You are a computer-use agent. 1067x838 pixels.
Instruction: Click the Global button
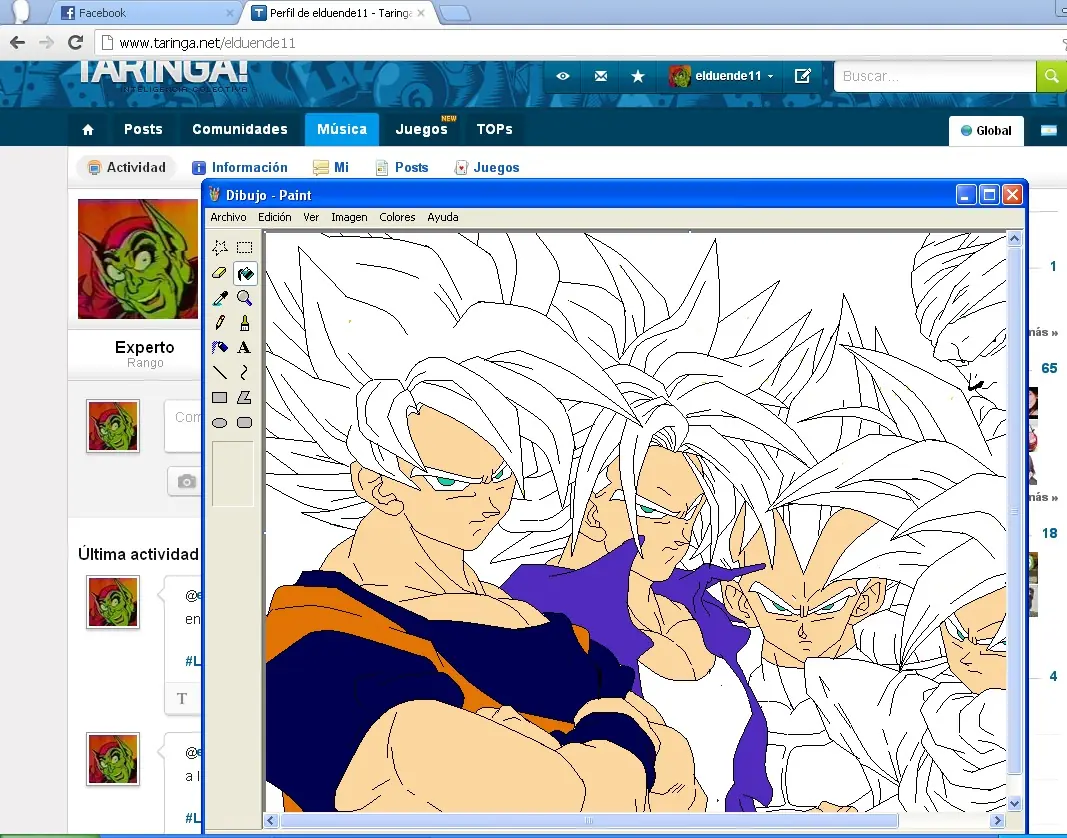pos(986,131)
